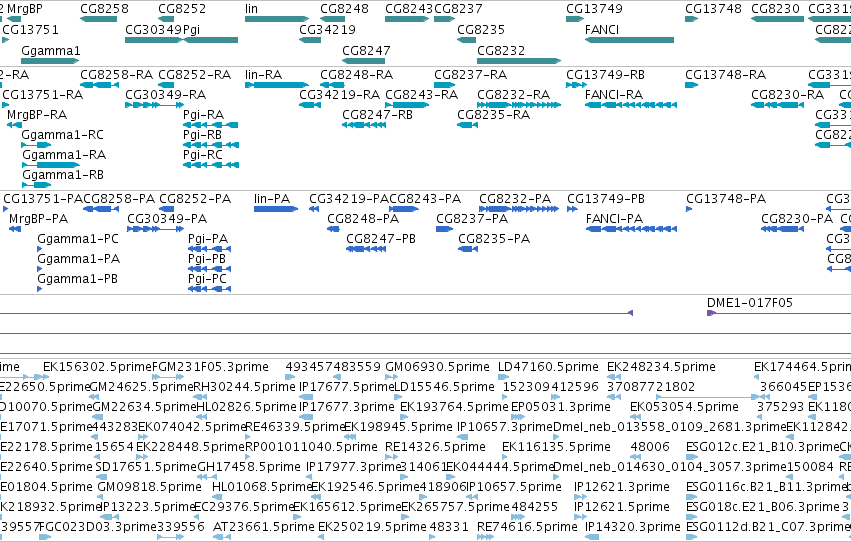Click the Pgi-RB transcript
This screenshot has width=851, height=542.
(x=211, y=145)
